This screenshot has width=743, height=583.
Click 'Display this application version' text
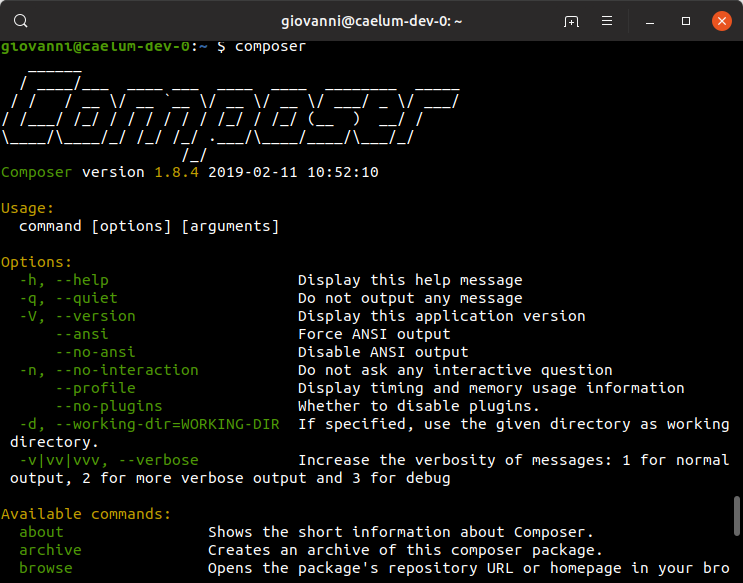point(442,316)
